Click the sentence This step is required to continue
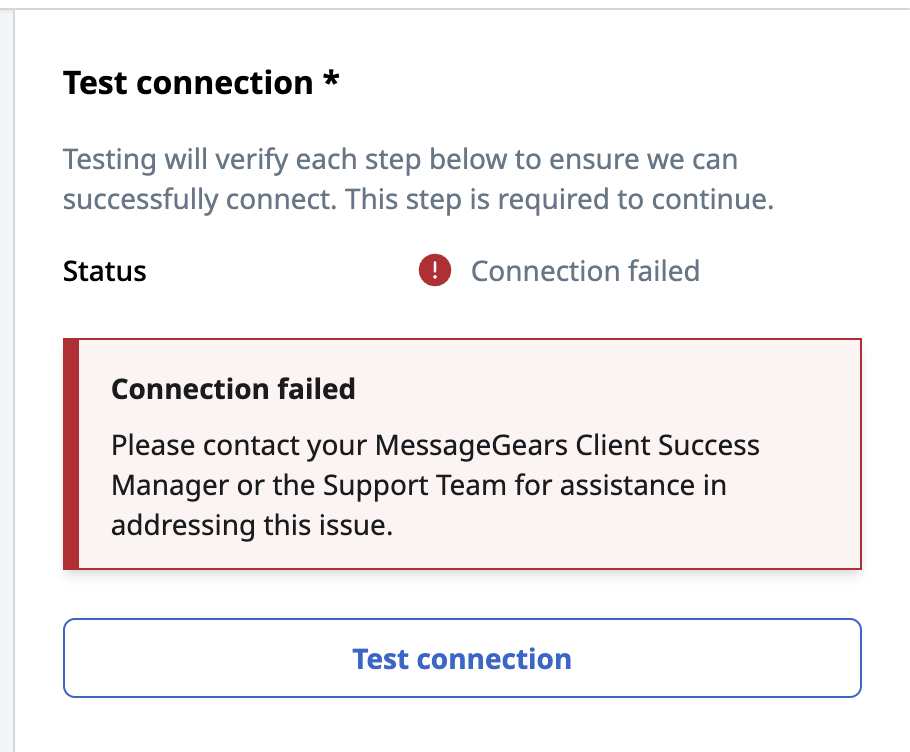The image size is (910, 752). 559,199
